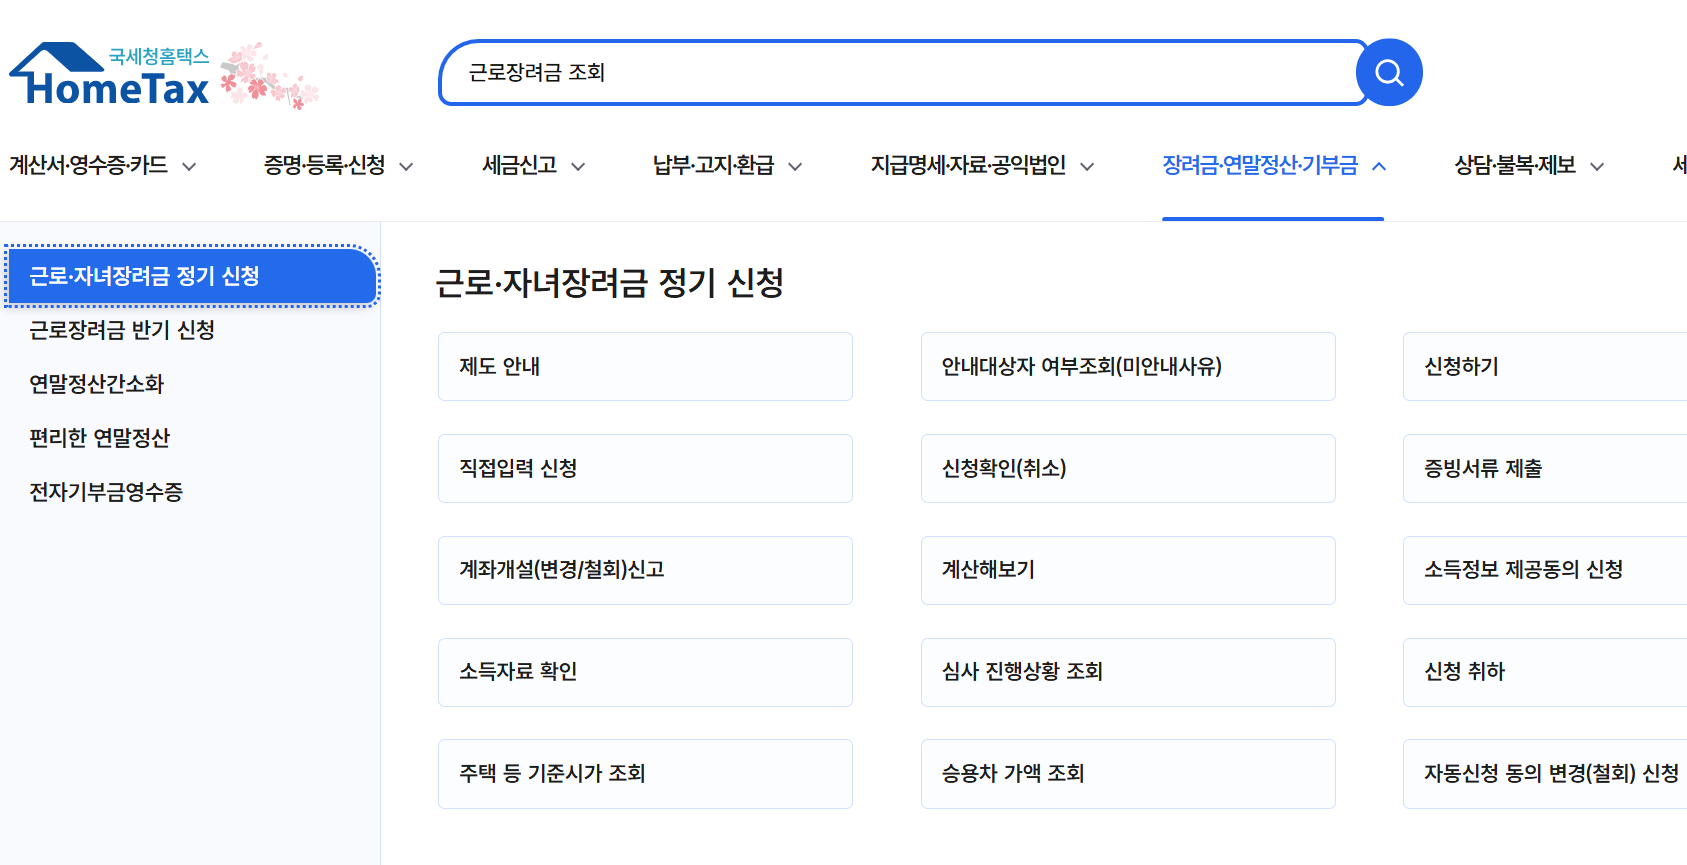
Task: Click the blue magnifier search button
Action: click(1389, 72)
